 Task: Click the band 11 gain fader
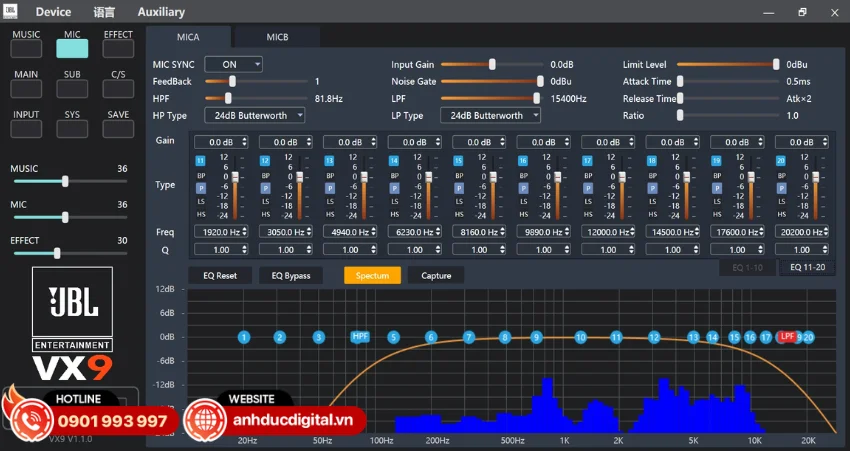pos(235,177)
